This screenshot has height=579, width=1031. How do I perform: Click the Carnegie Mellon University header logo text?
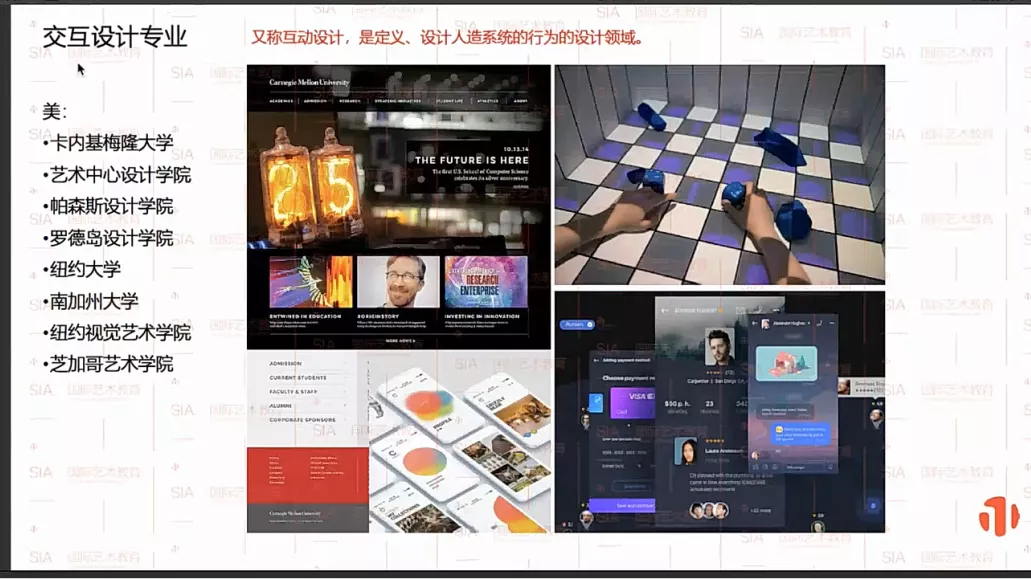pos(309,82)
